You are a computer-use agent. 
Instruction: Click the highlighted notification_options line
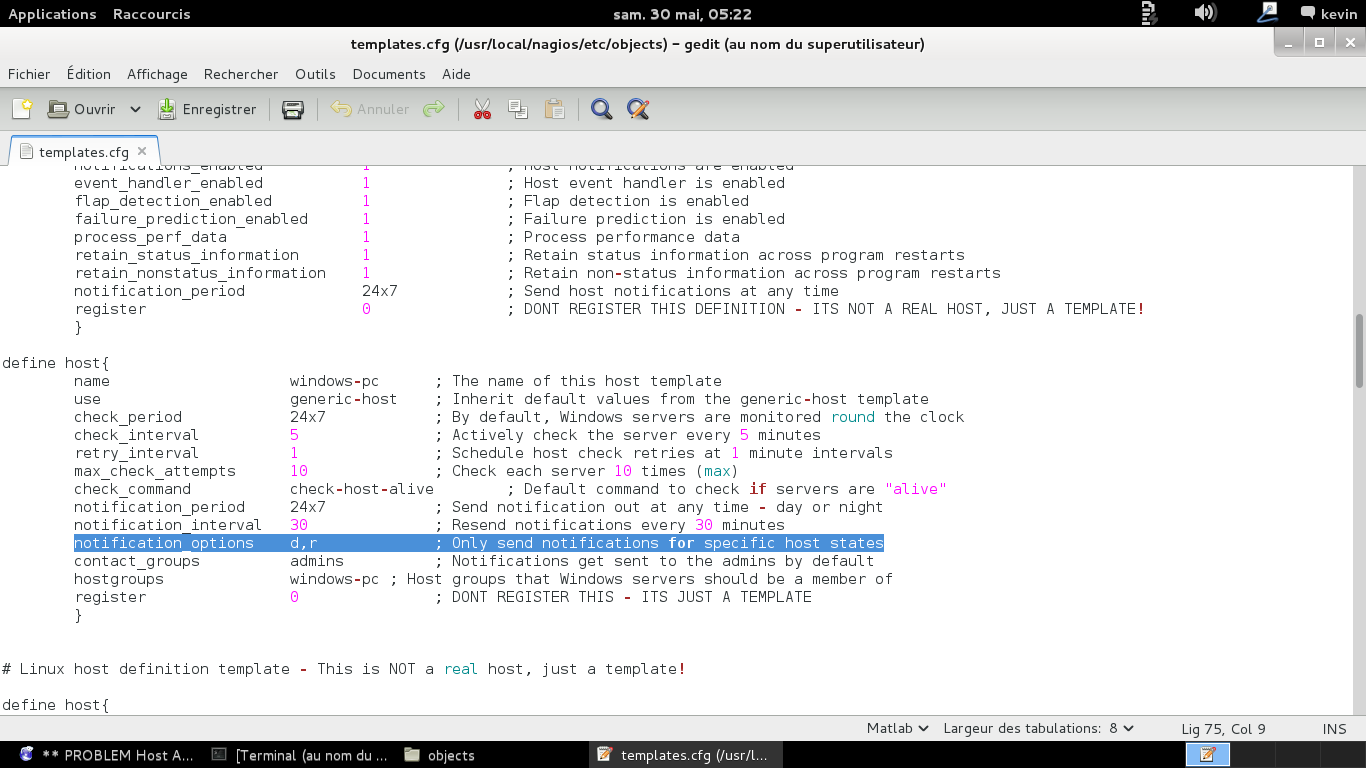coord(479,543)
